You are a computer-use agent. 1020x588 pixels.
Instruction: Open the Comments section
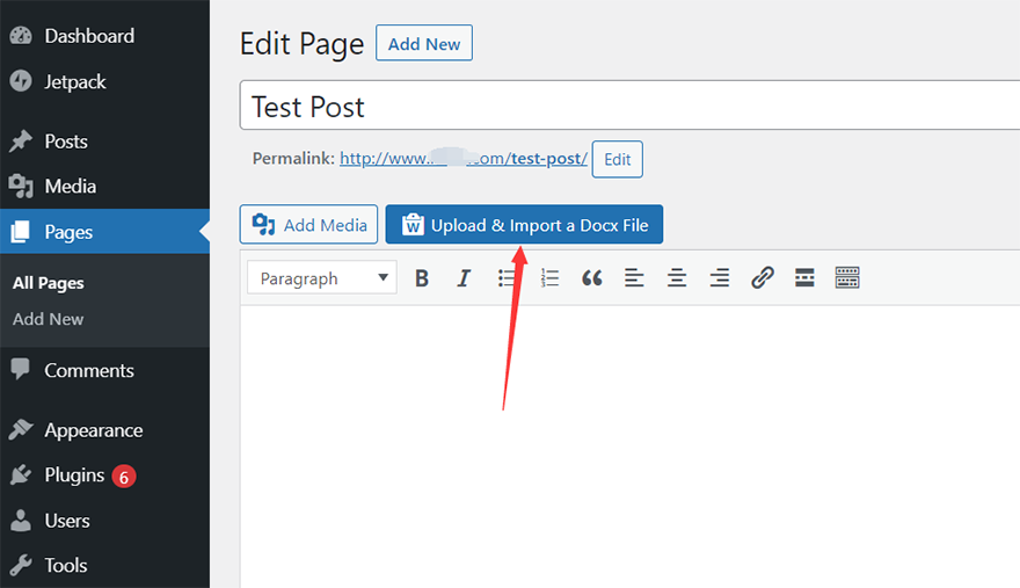tap(89, 371)
